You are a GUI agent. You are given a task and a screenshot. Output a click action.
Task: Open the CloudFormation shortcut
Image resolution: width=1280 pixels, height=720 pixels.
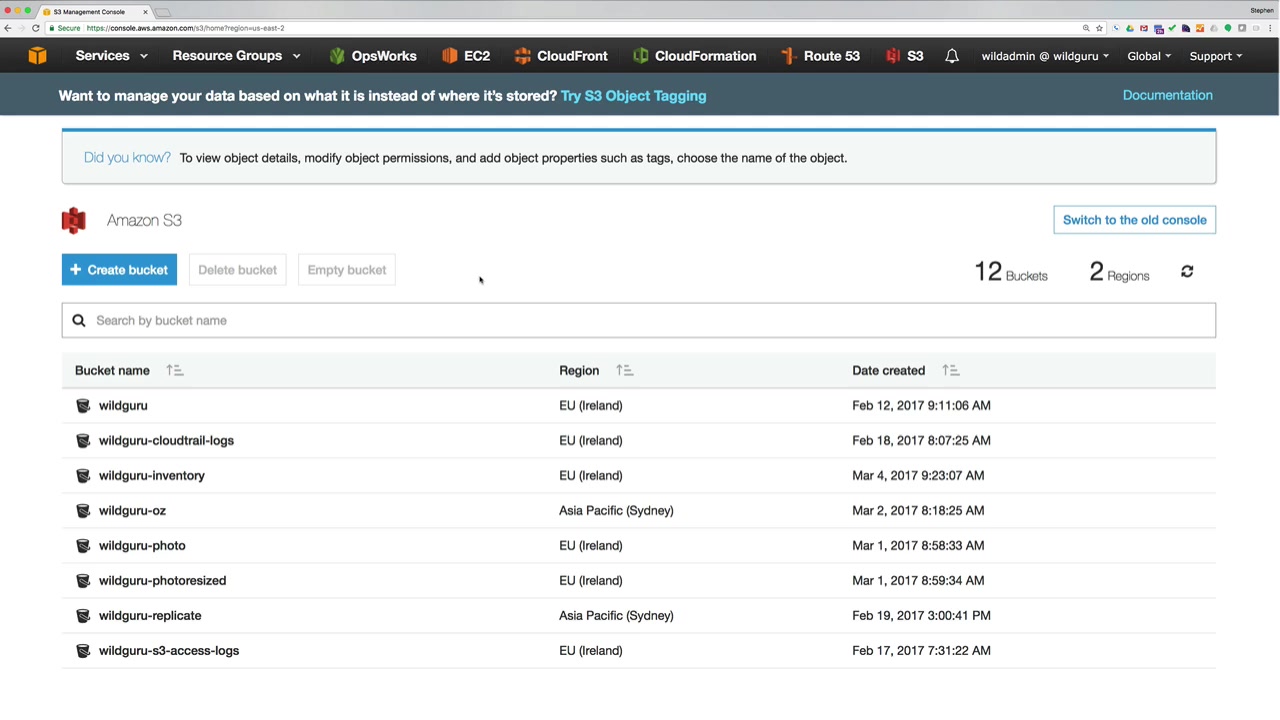694,56
